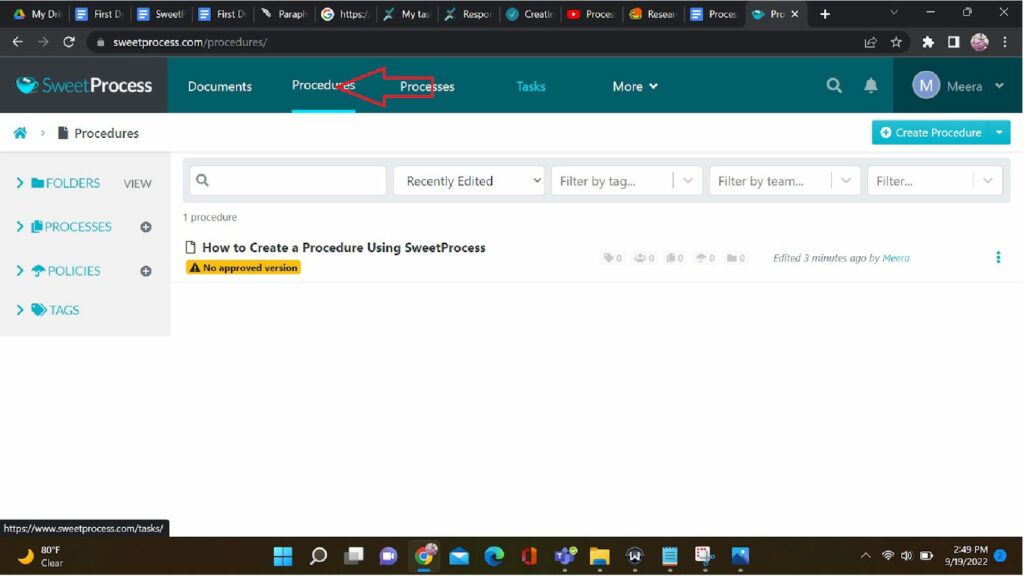Open Meera account menu chevron

click(999, 86)
